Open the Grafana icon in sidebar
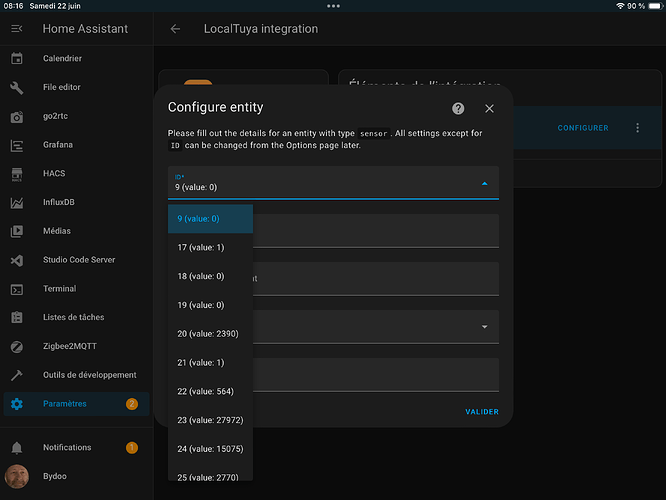This screenshot has width=666, height=500. (x=17, y=145)
